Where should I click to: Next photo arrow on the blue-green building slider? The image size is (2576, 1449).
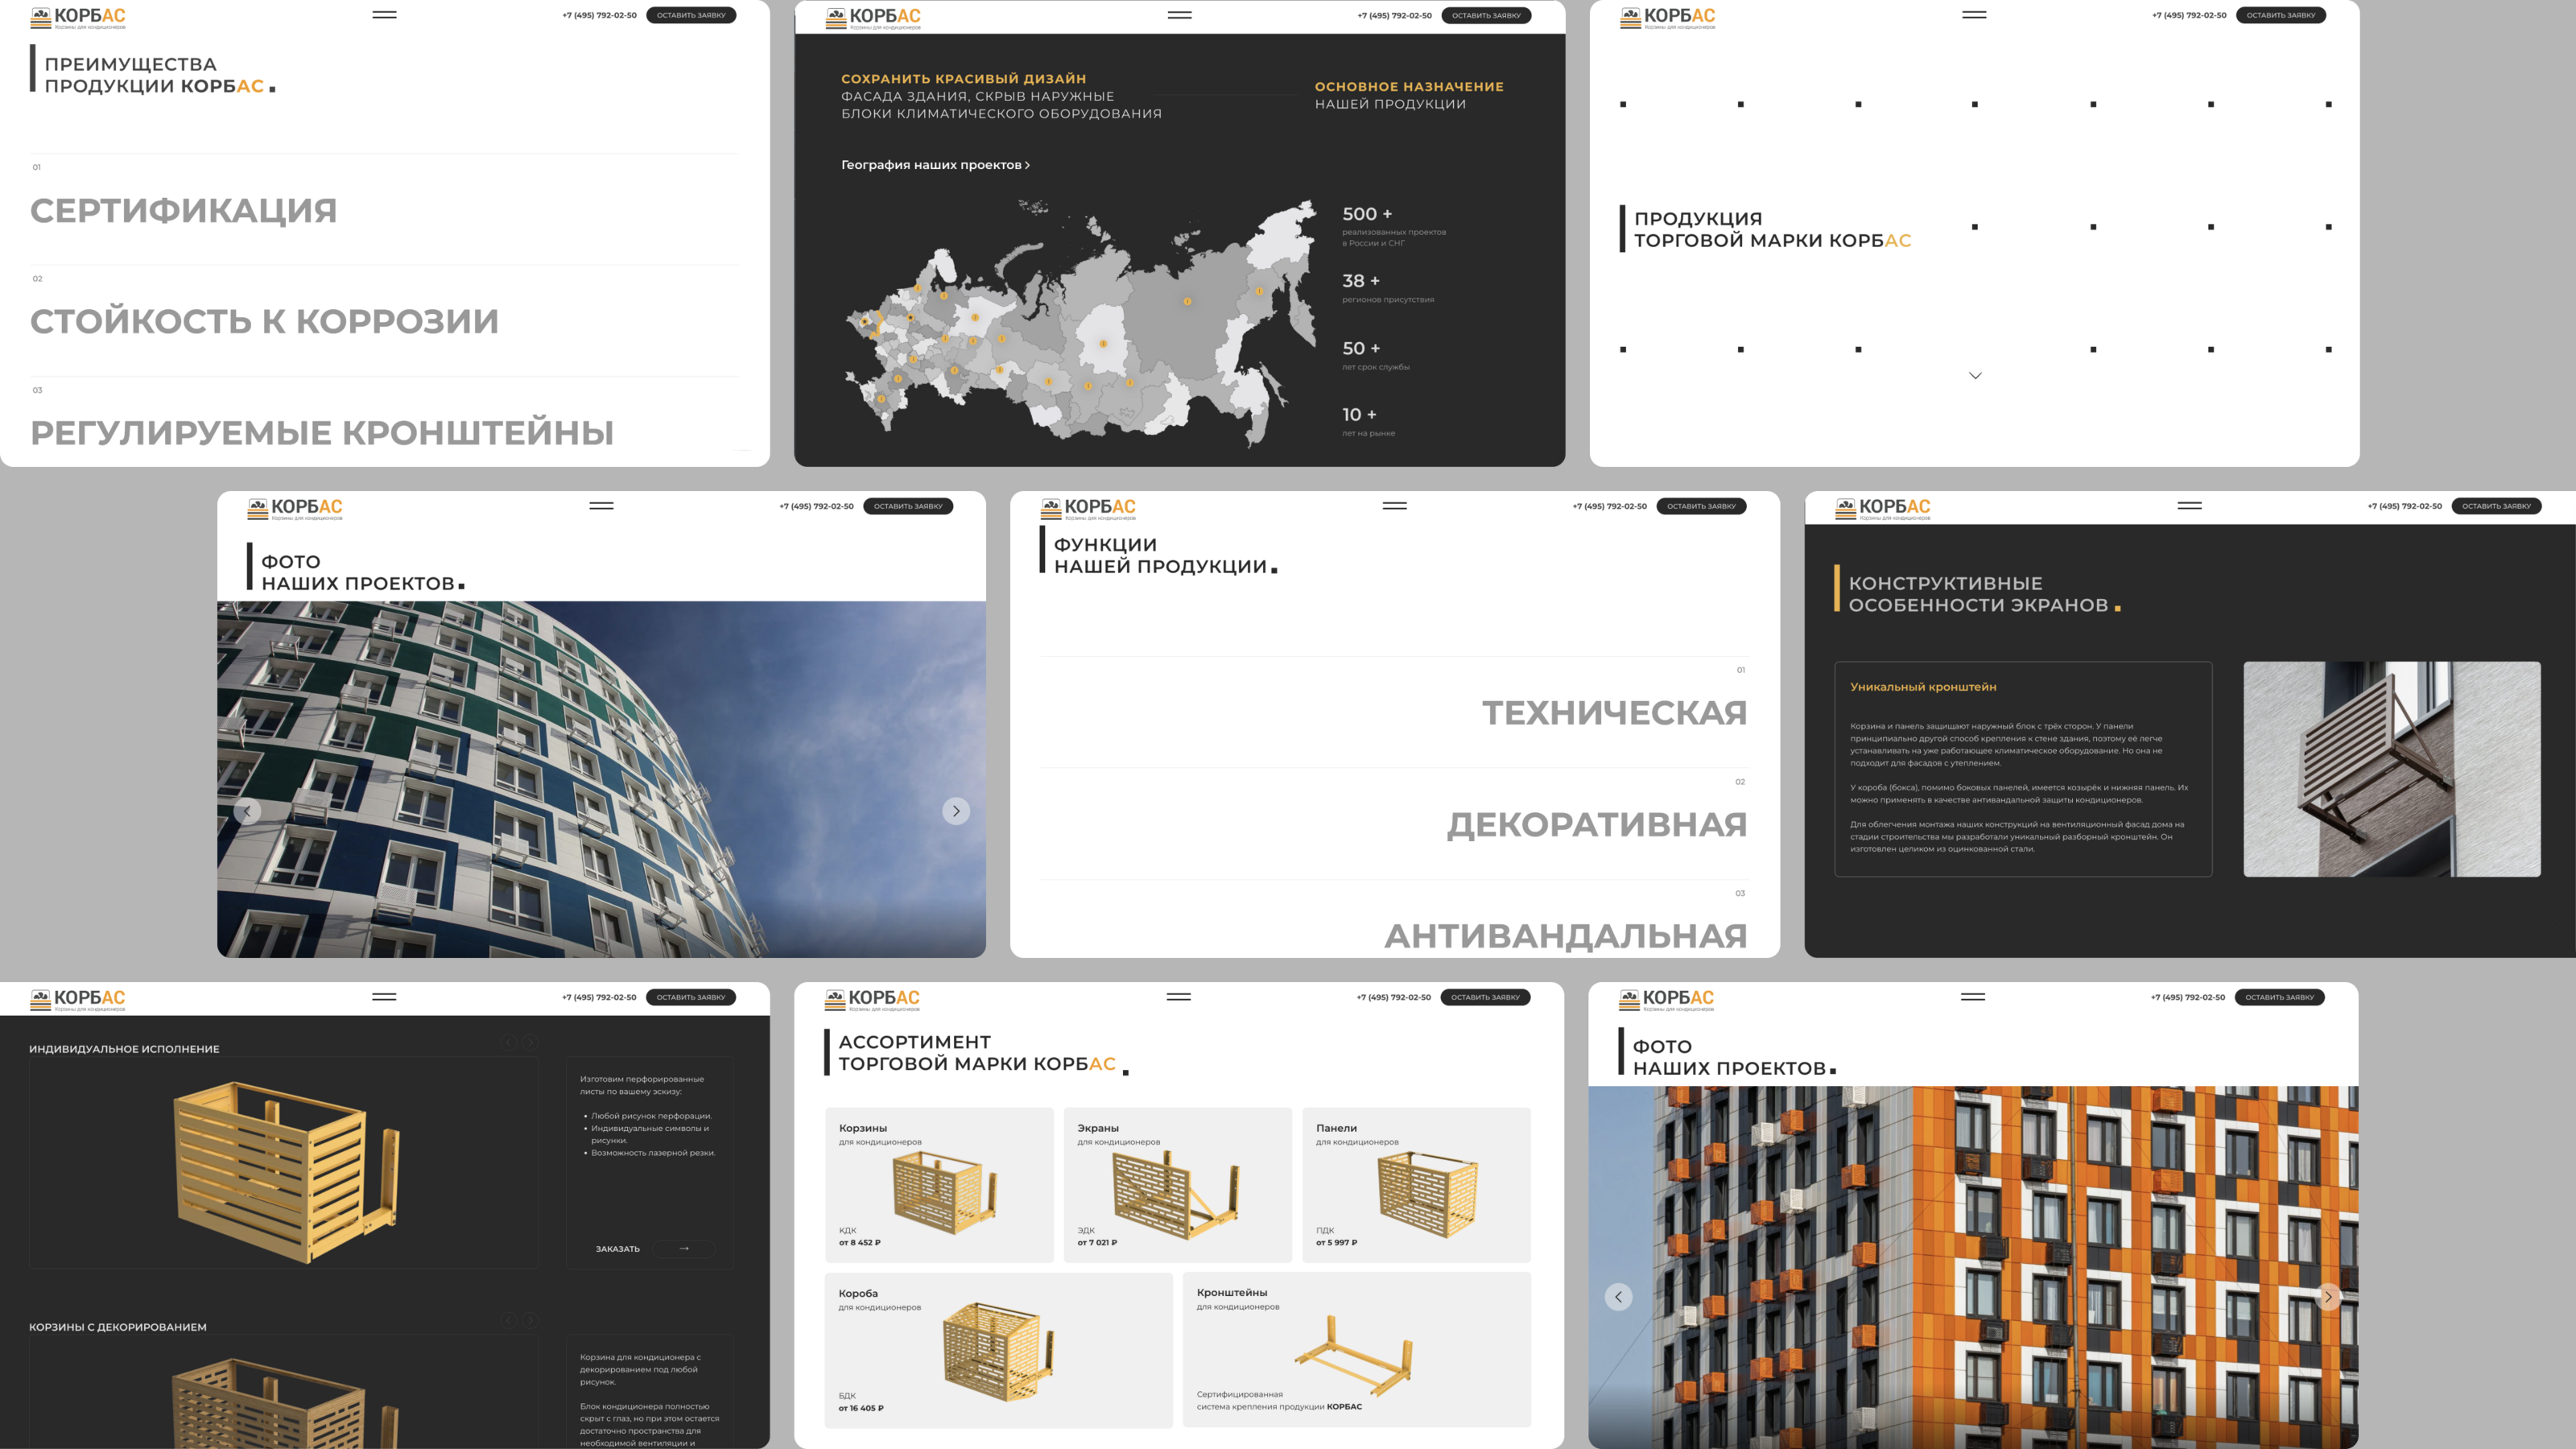click(956, 811)
